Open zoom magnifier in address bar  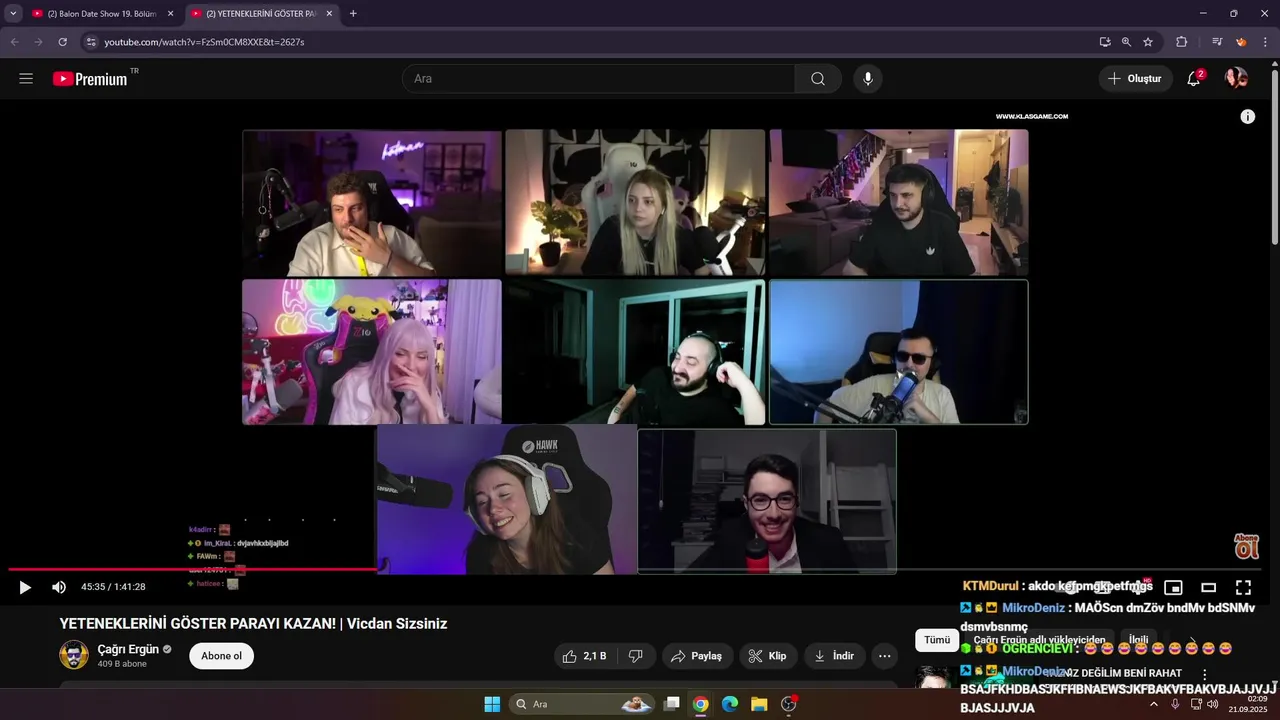pos(1126,42)
